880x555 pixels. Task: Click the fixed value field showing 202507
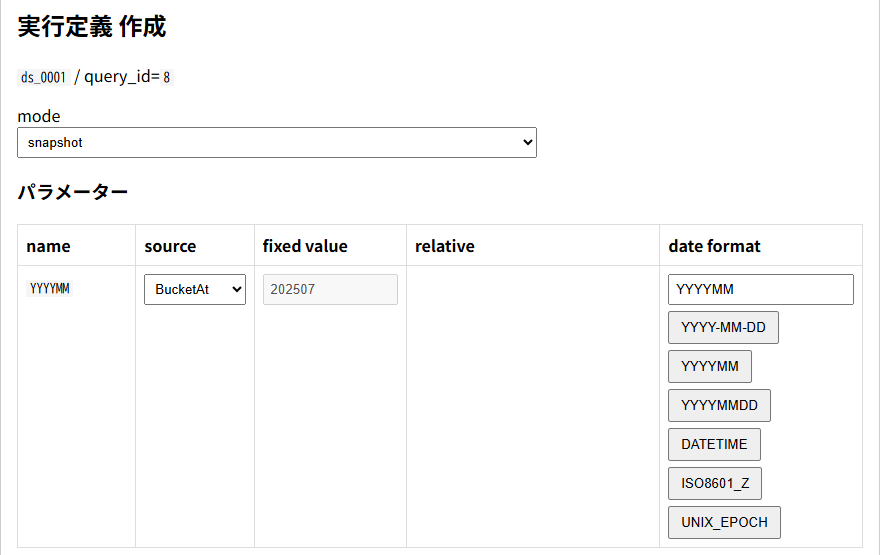(x=329, y=289)
